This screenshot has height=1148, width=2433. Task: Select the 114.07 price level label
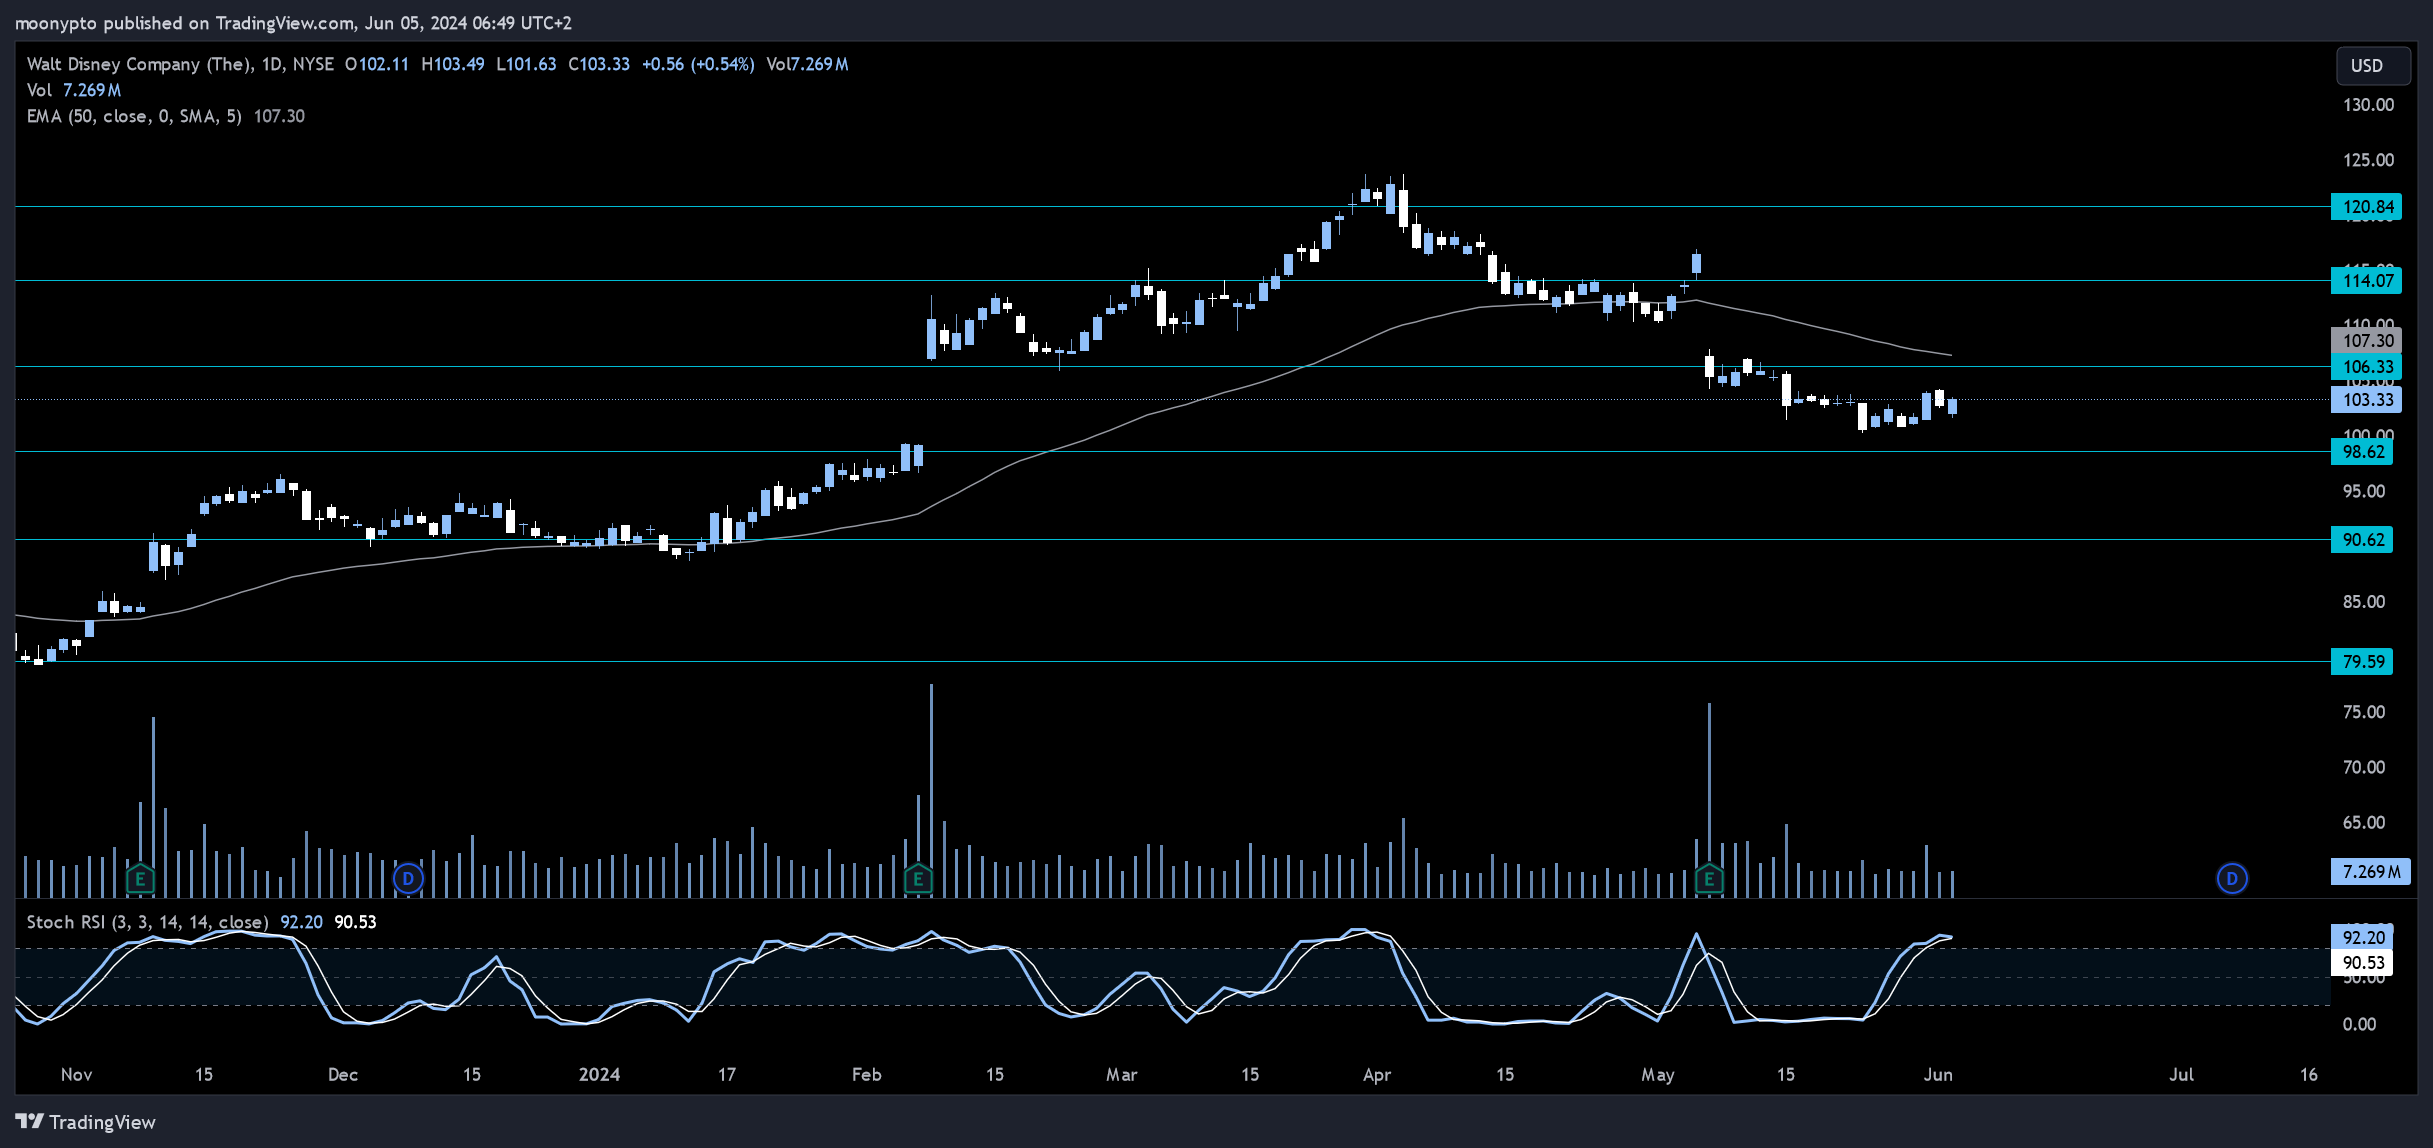coord(2366,281)
